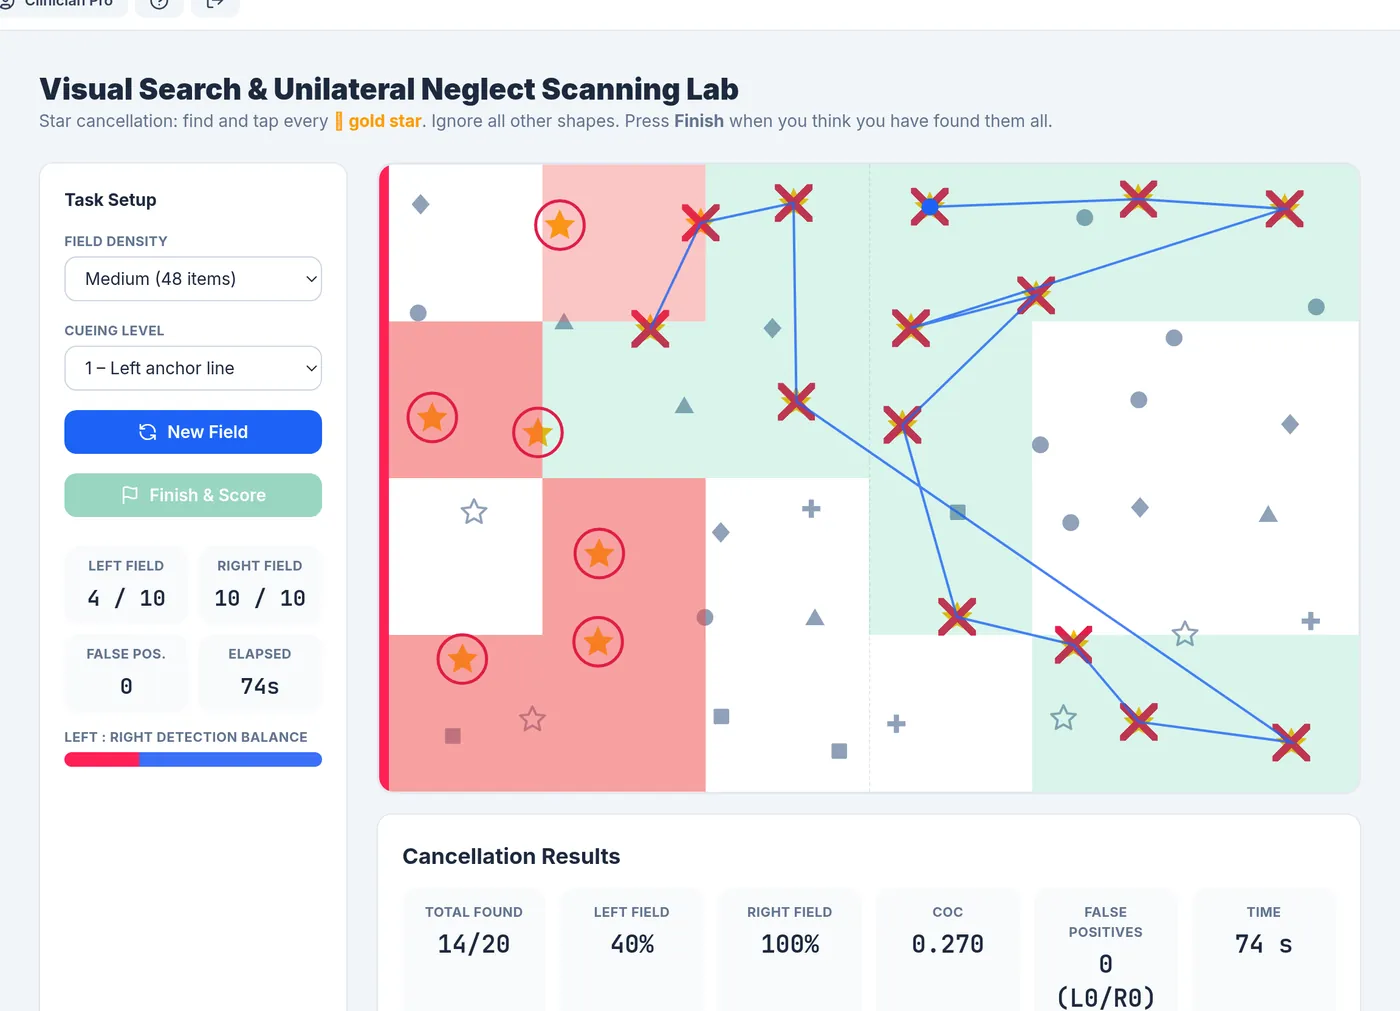Open the Clinician Pro profile button
This screenshot has height=1011, width=1400.
coord(62,3)
